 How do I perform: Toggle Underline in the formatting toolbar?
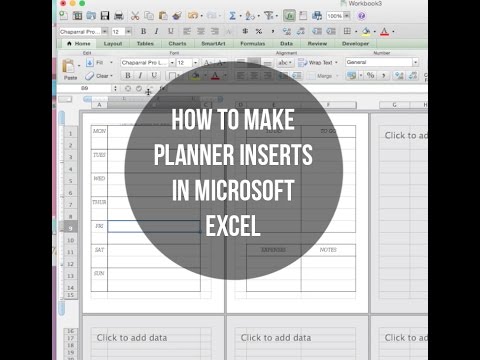click(x=171, y=31)
